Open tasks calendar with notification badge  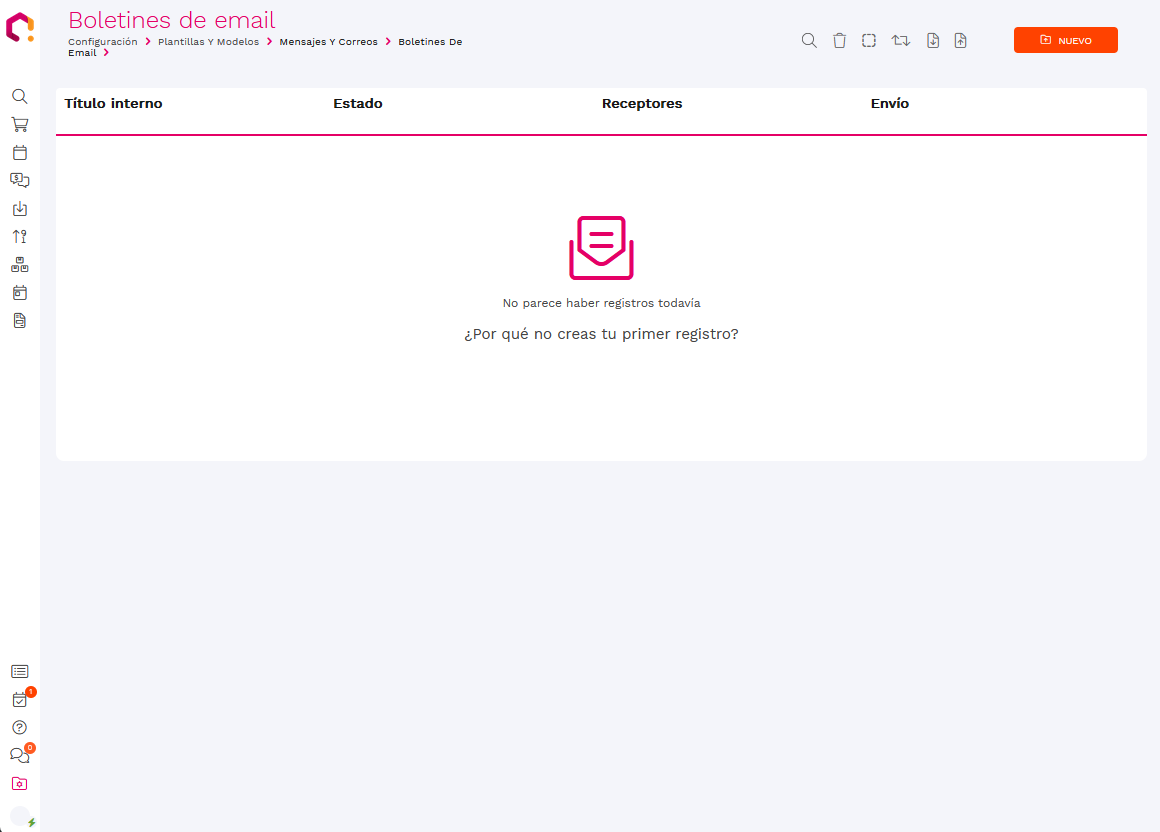[x=19, y=700]
